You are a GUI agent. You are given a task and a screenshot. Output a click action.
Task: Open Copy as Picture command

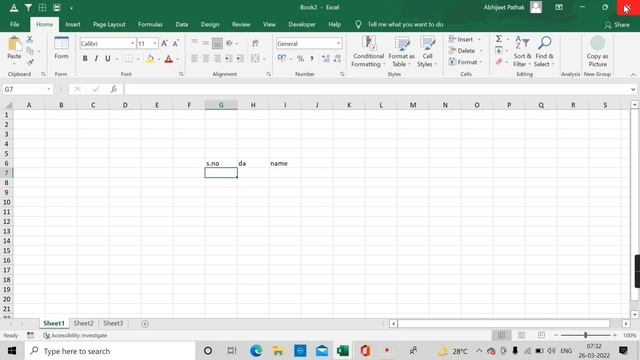pos(597,52)
